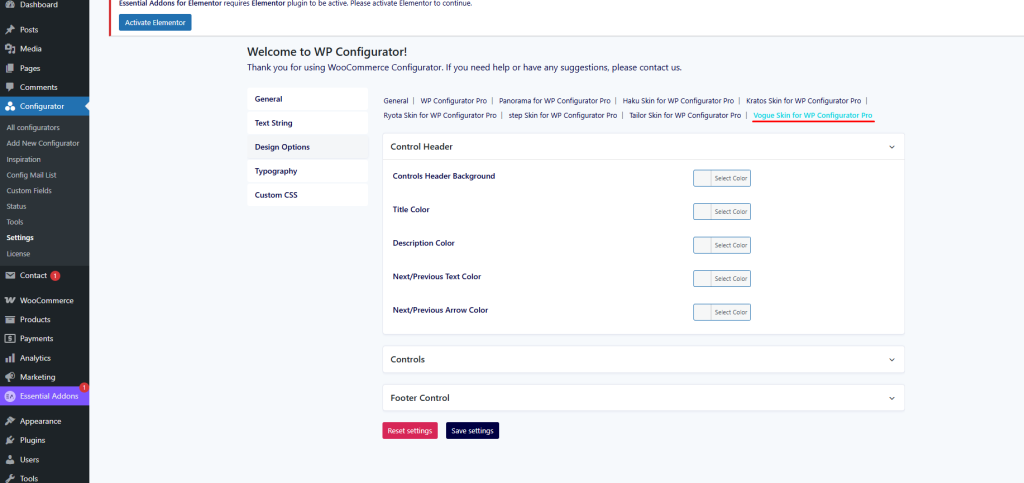1024x483 pixels.
Task: Open the Text String tab
Action: click(x=308, y=123)
